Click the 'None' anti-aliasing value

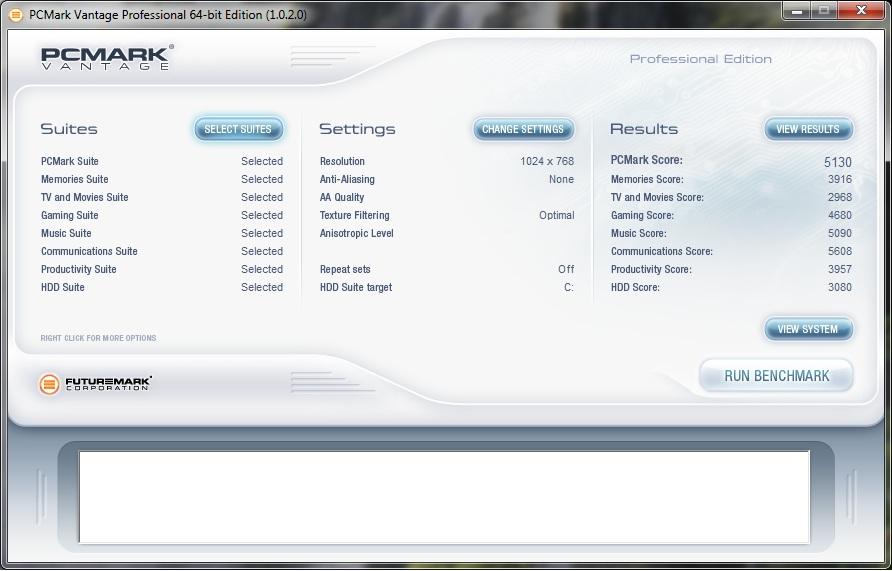coord(561,179)
